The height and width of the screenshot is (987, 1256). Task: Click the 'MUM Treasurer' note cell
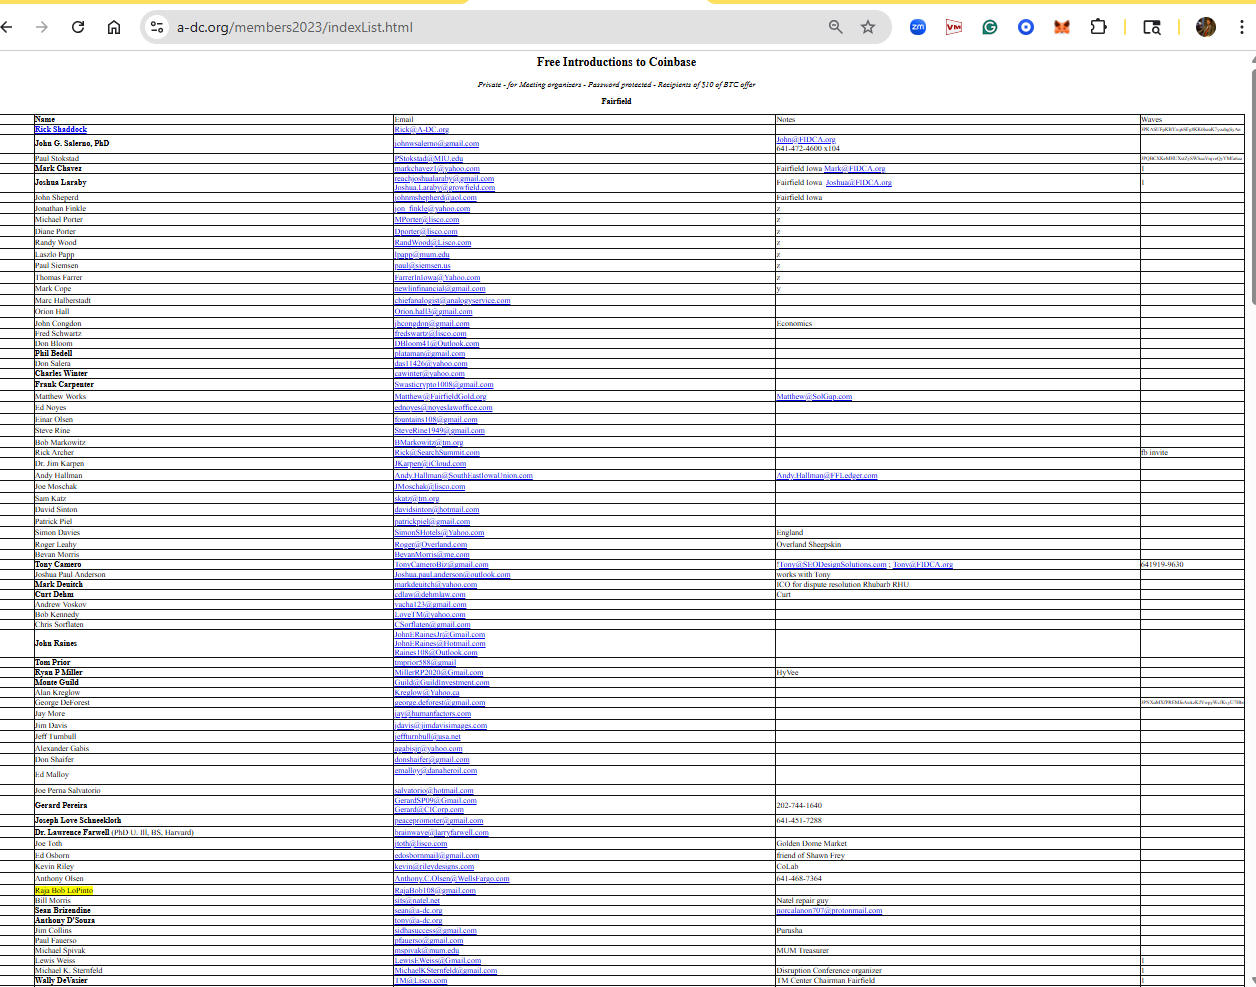[803, 950]
